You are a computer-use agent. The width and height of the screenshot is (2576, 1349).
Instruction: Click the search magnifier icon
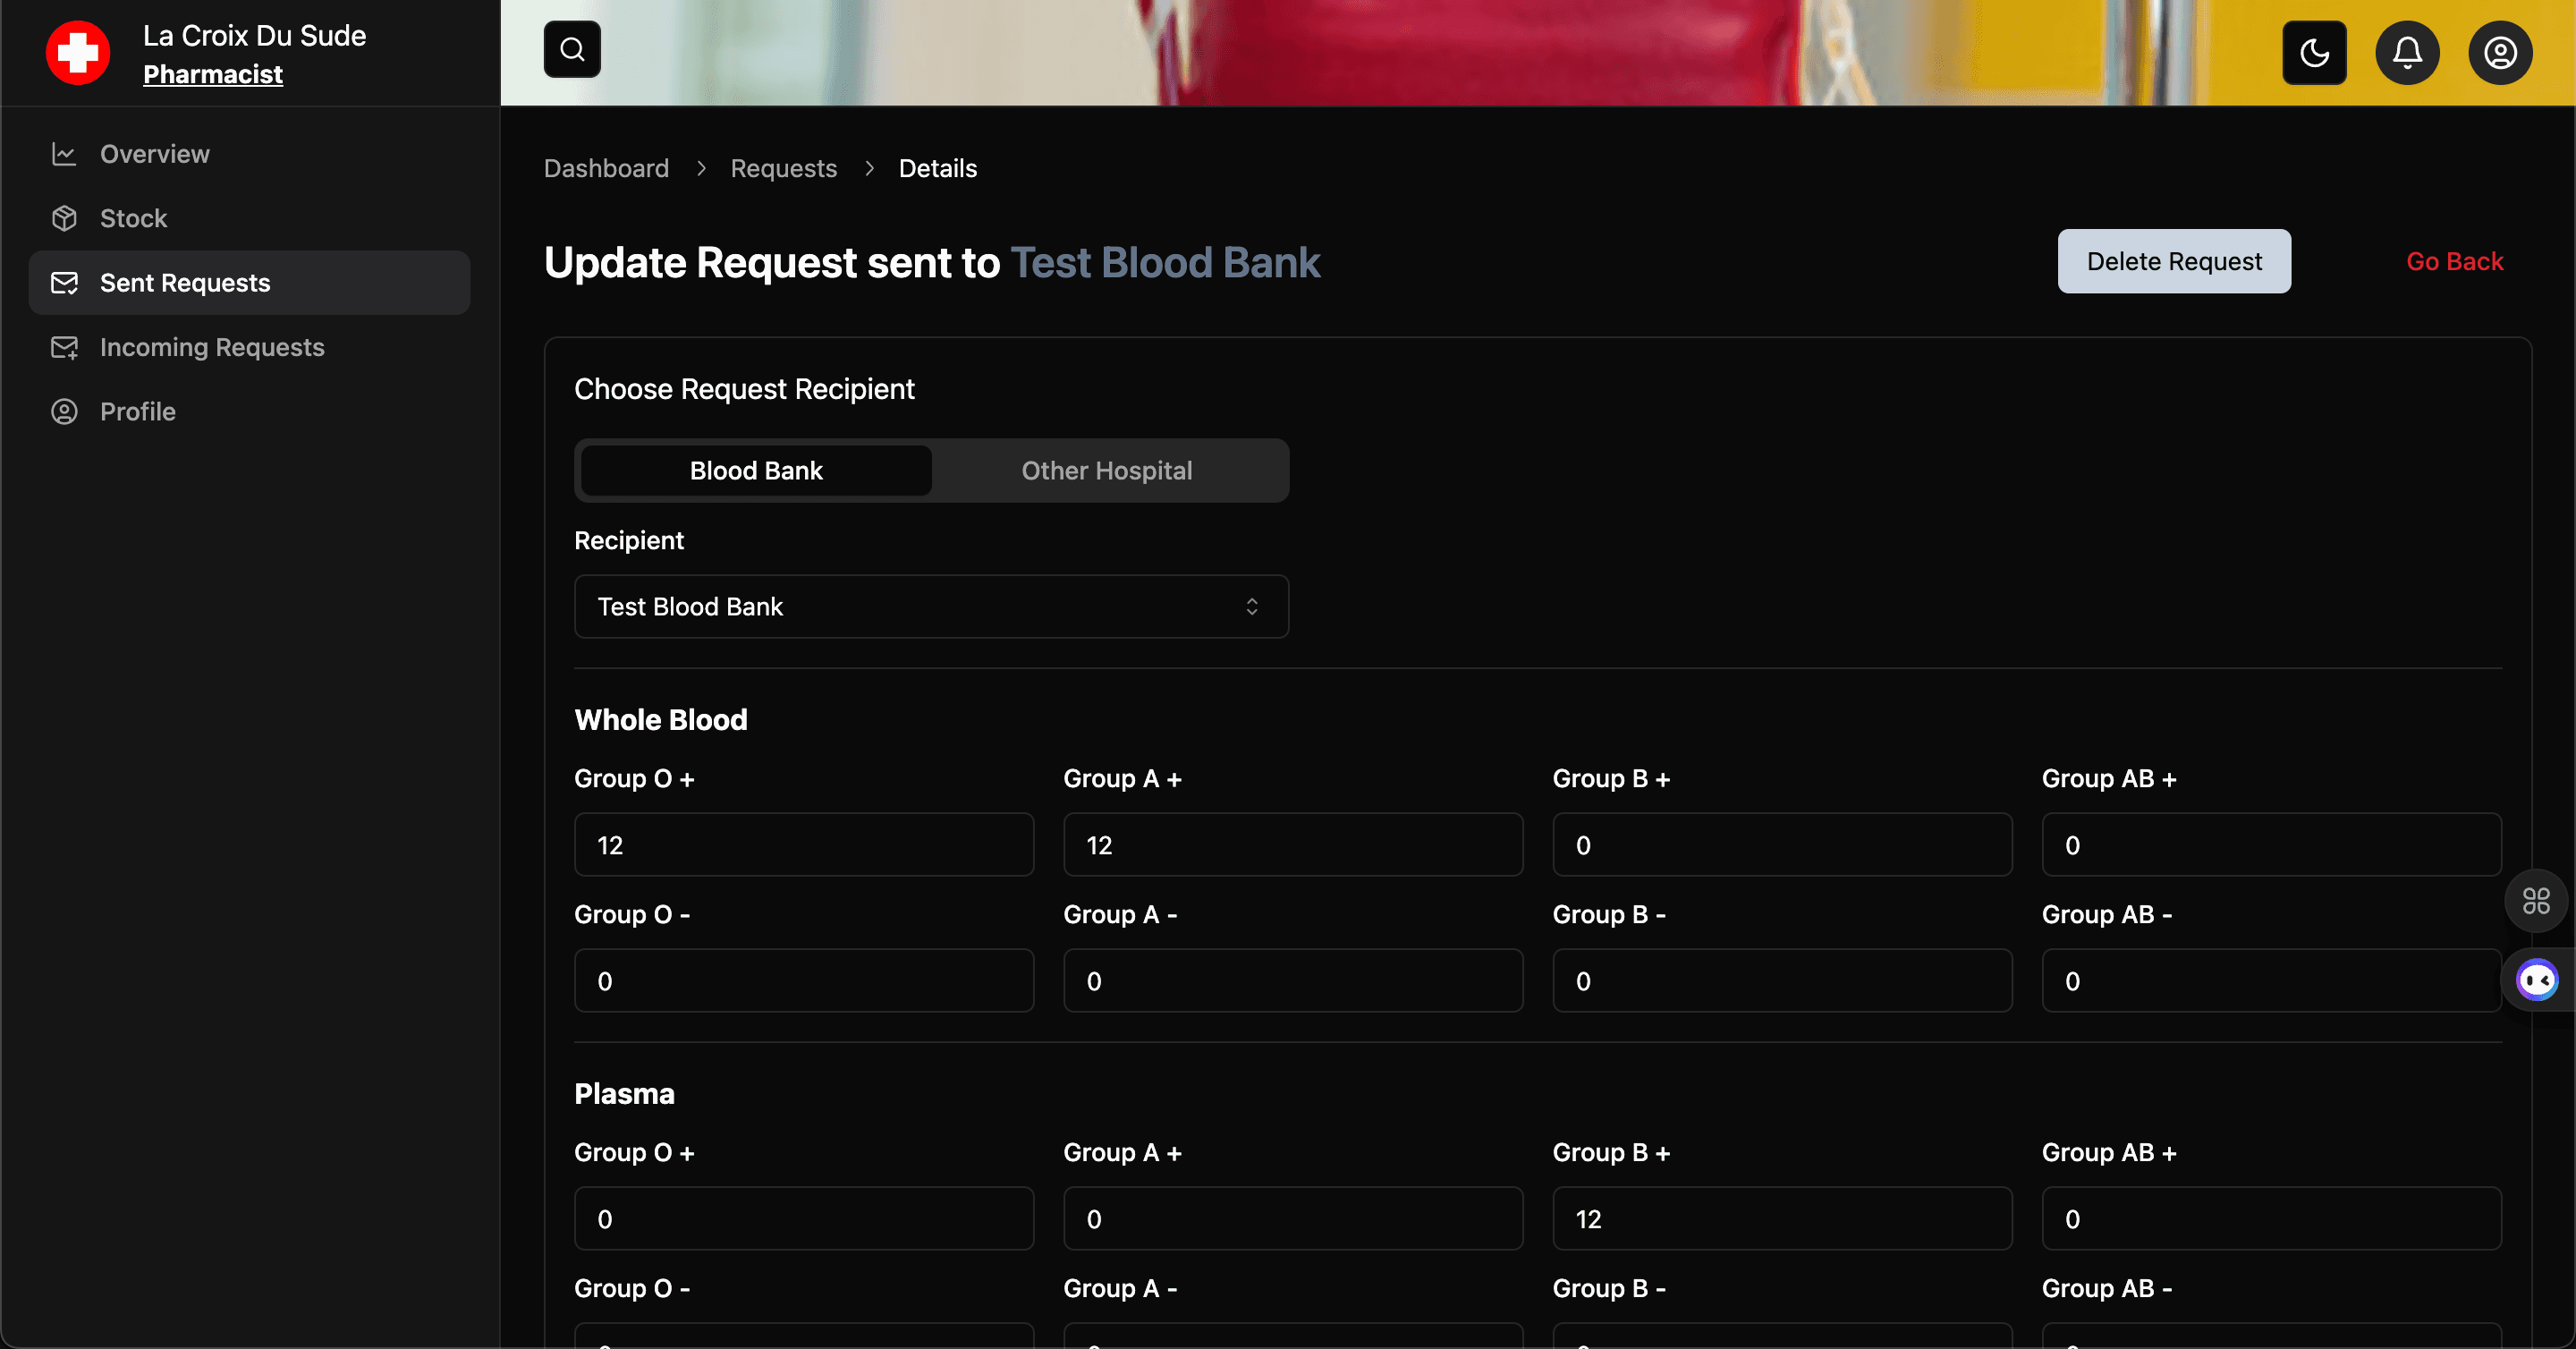click(x=572, y=49)
